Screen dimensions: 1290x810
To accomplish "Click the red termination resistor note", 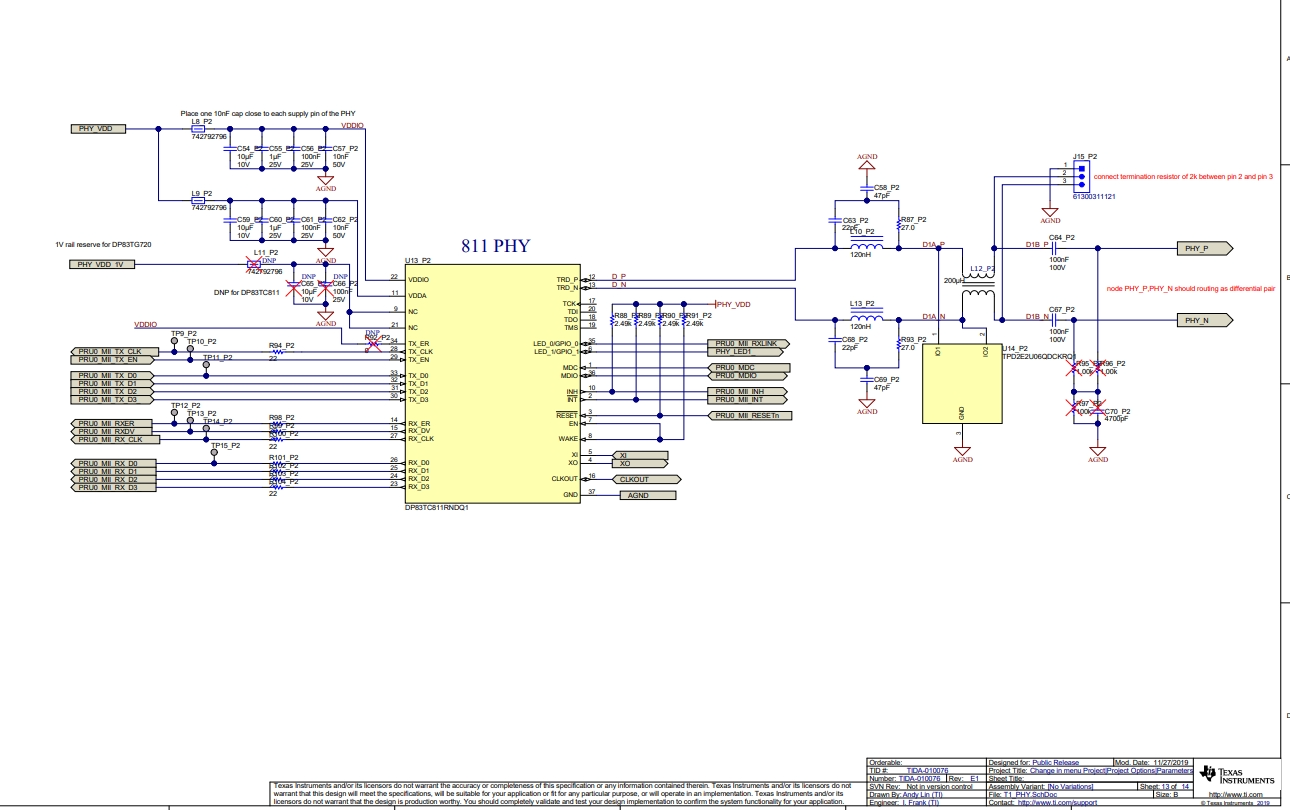I will [1183, 176].
